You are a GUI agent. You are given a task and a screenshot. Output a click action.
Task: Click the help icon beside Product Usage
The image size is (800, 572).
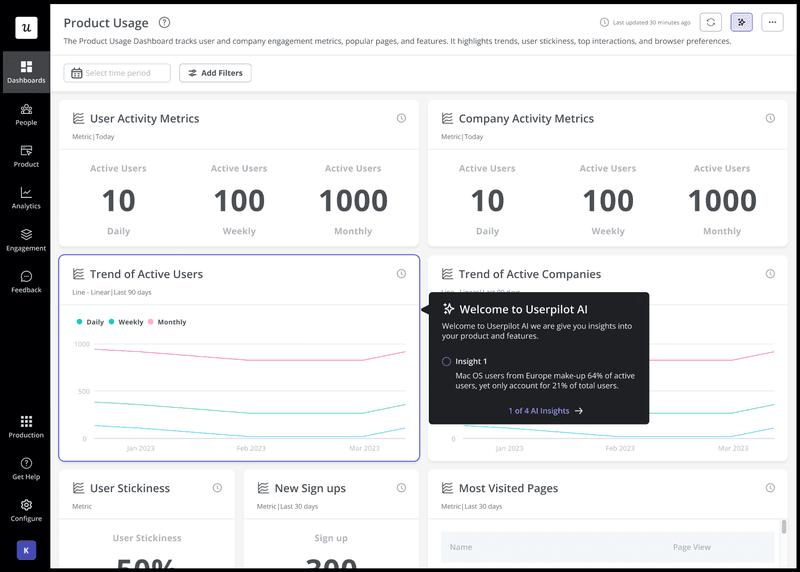[164, 22]
